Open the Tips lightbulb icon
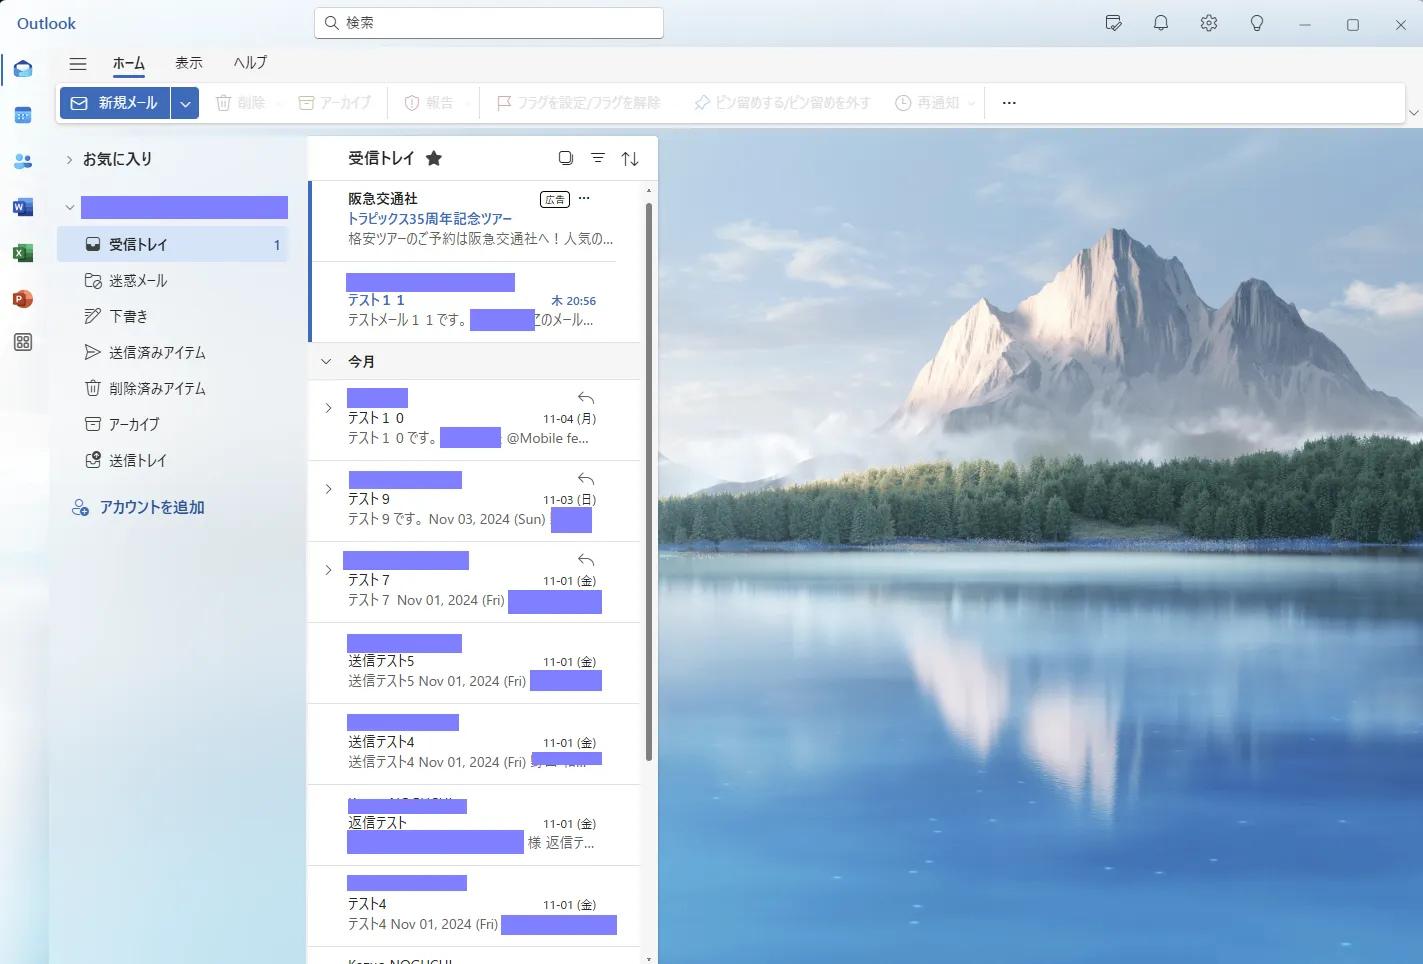The width and height of the screenshot is (1423, 964). click(1256, 22)
